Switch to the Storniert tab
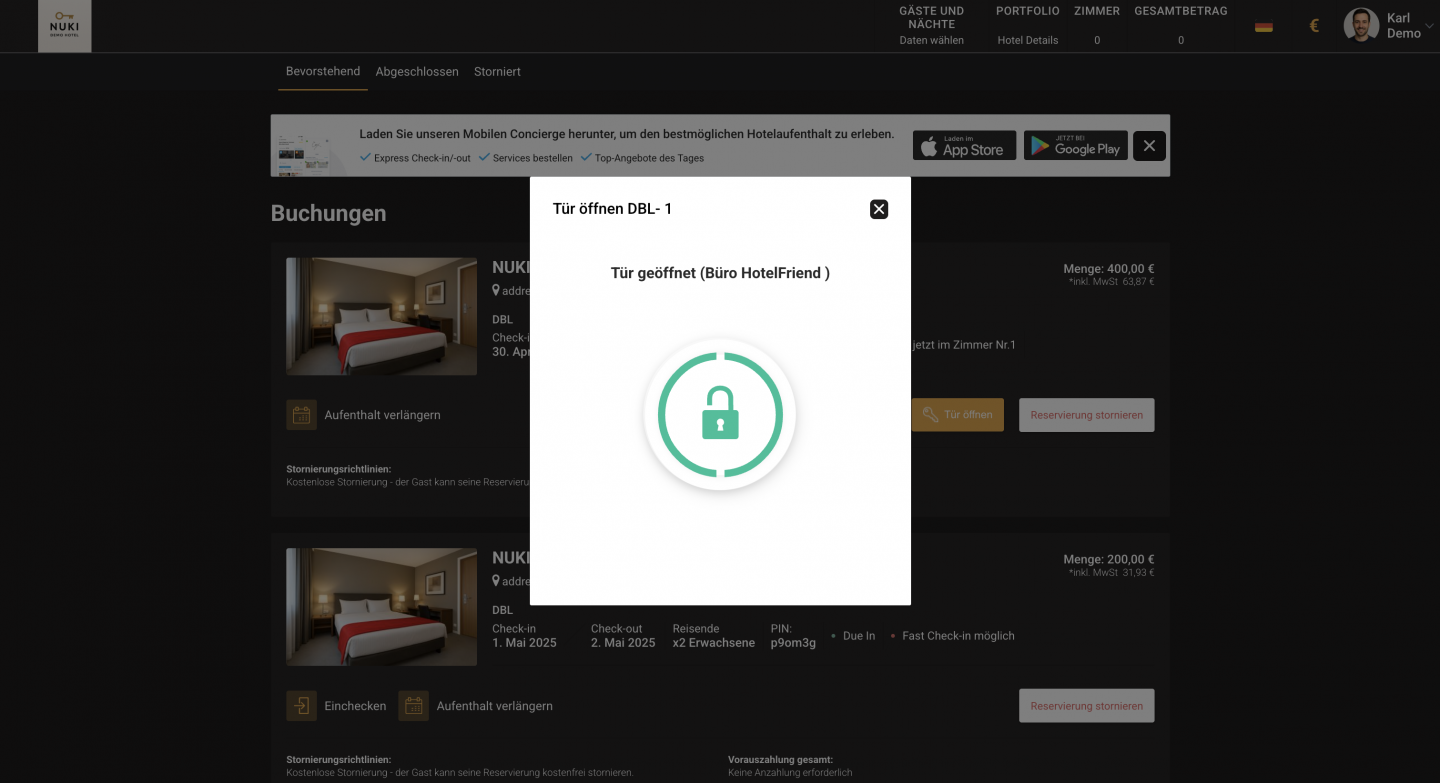 pos(497,72)
